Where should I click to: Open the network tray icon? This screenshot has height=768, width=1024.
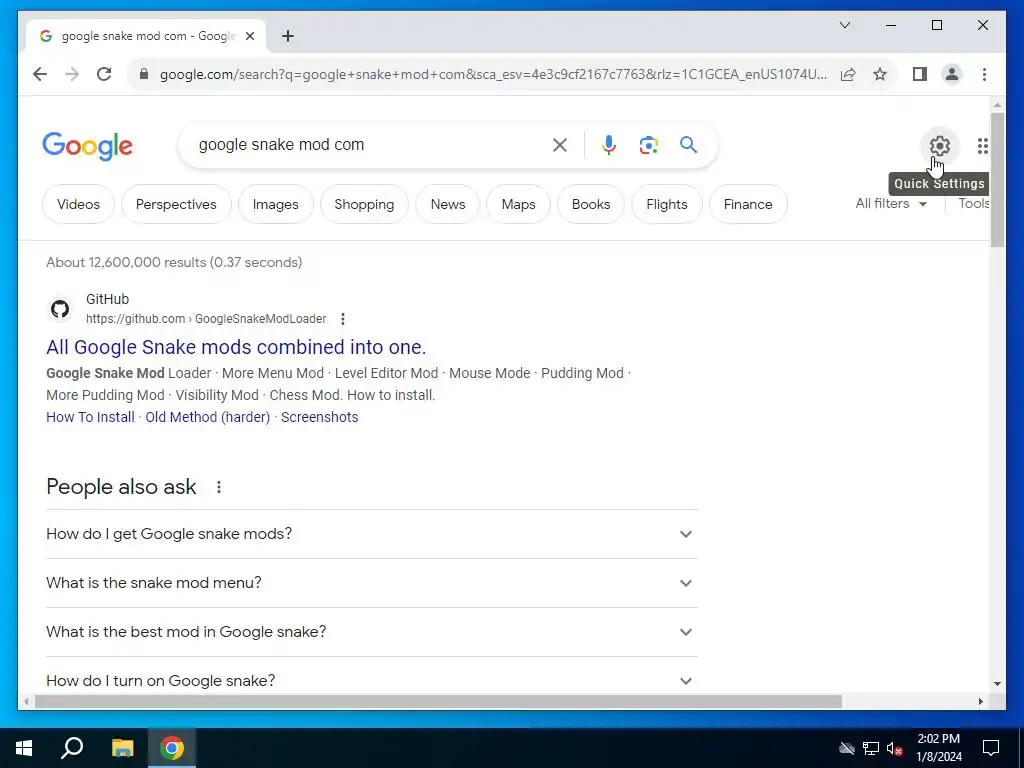point(871,748)
